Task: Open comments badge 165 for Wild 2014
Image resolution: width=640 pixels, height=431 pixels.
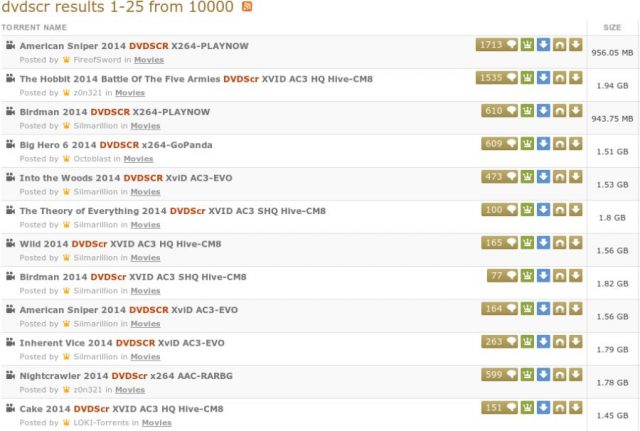Action: pos(499,243)
